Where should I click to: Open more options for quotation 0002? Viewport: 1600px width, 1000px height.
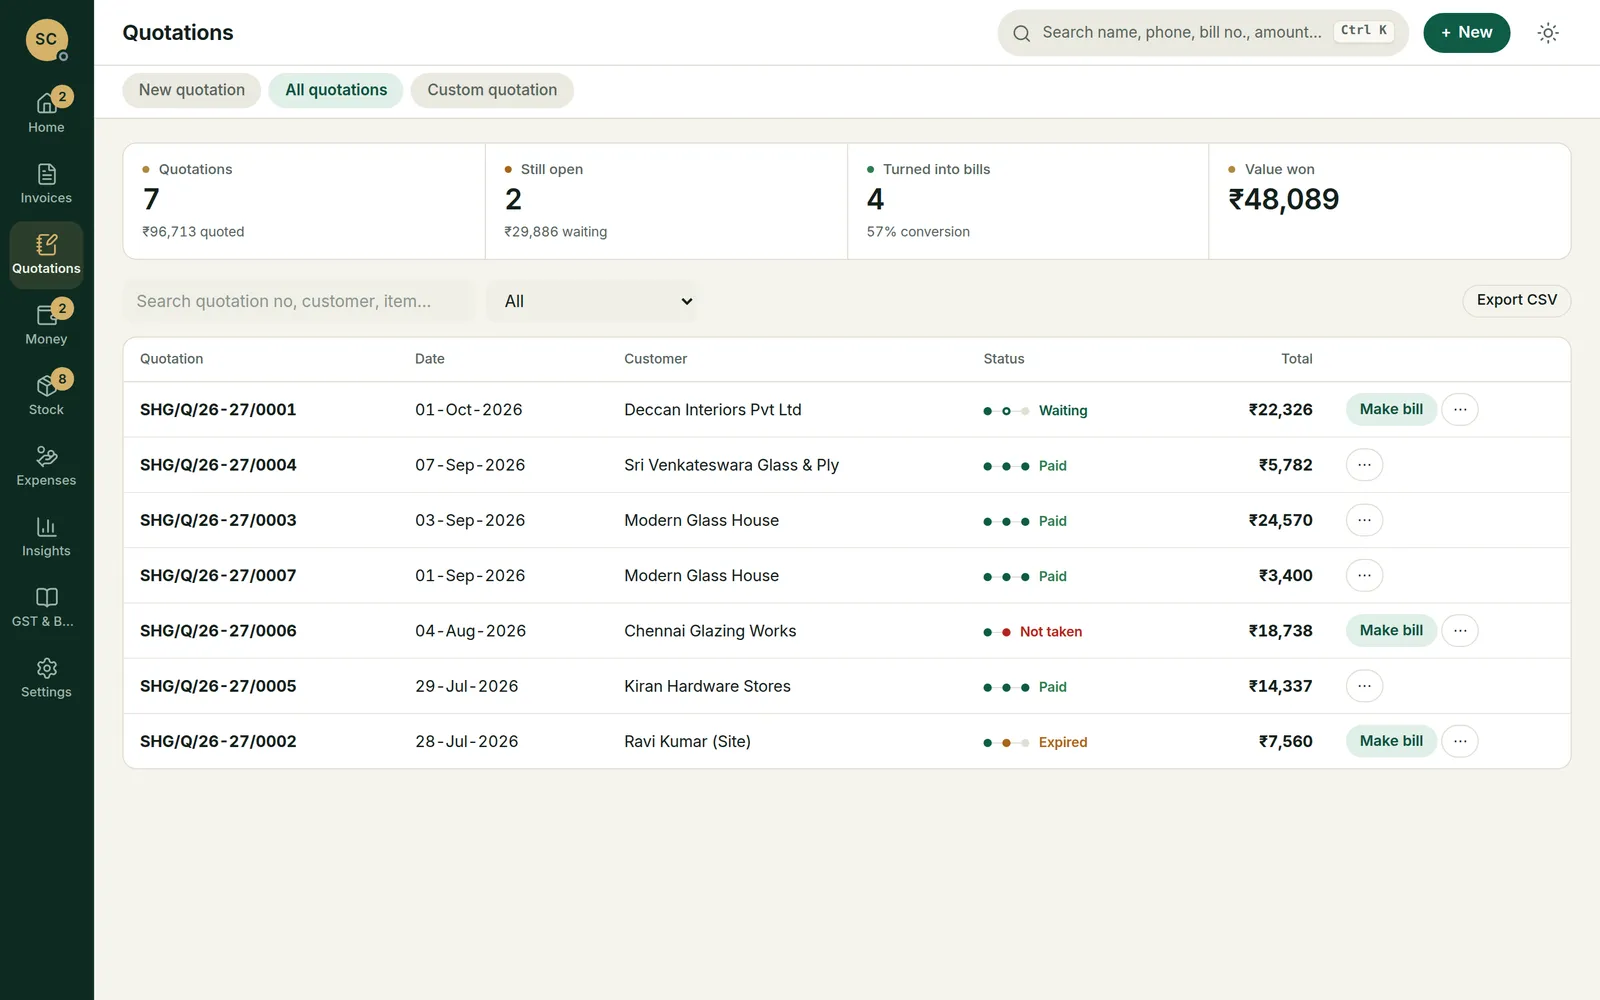[1460, 741]
